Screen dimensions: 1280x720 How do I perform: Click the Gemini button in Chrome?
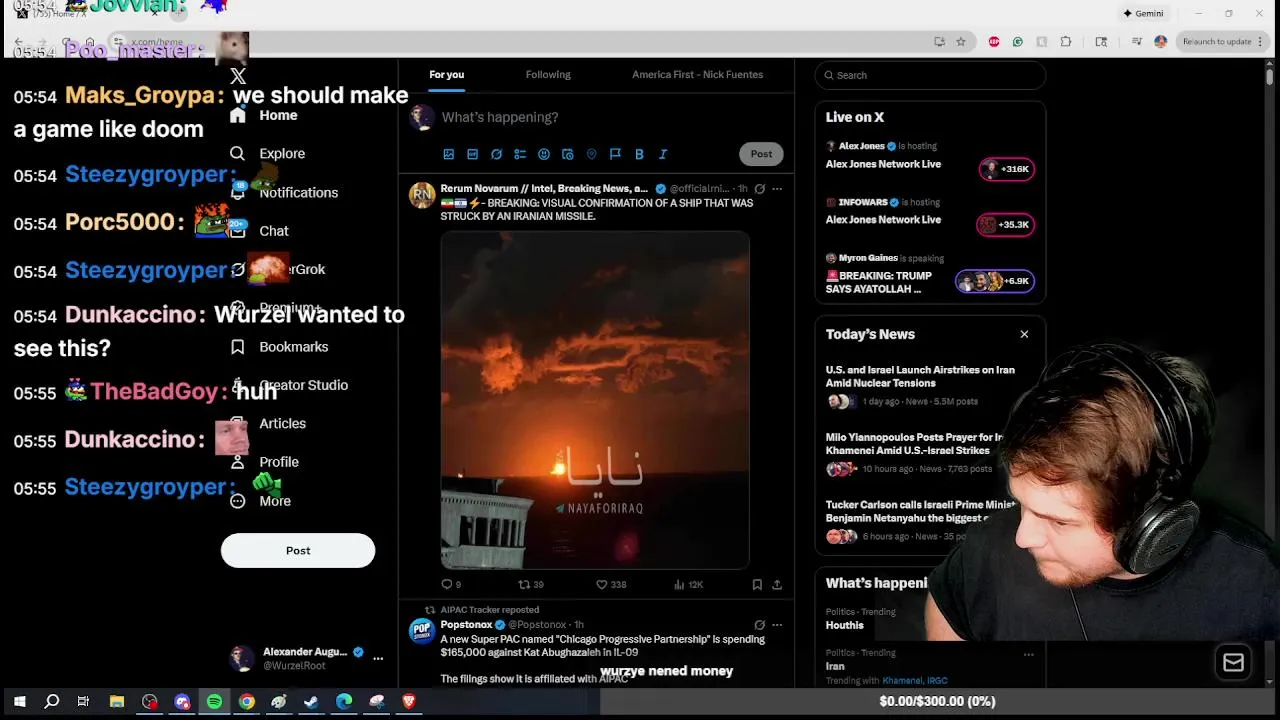pyautogui.click(x=1143, y=14)
